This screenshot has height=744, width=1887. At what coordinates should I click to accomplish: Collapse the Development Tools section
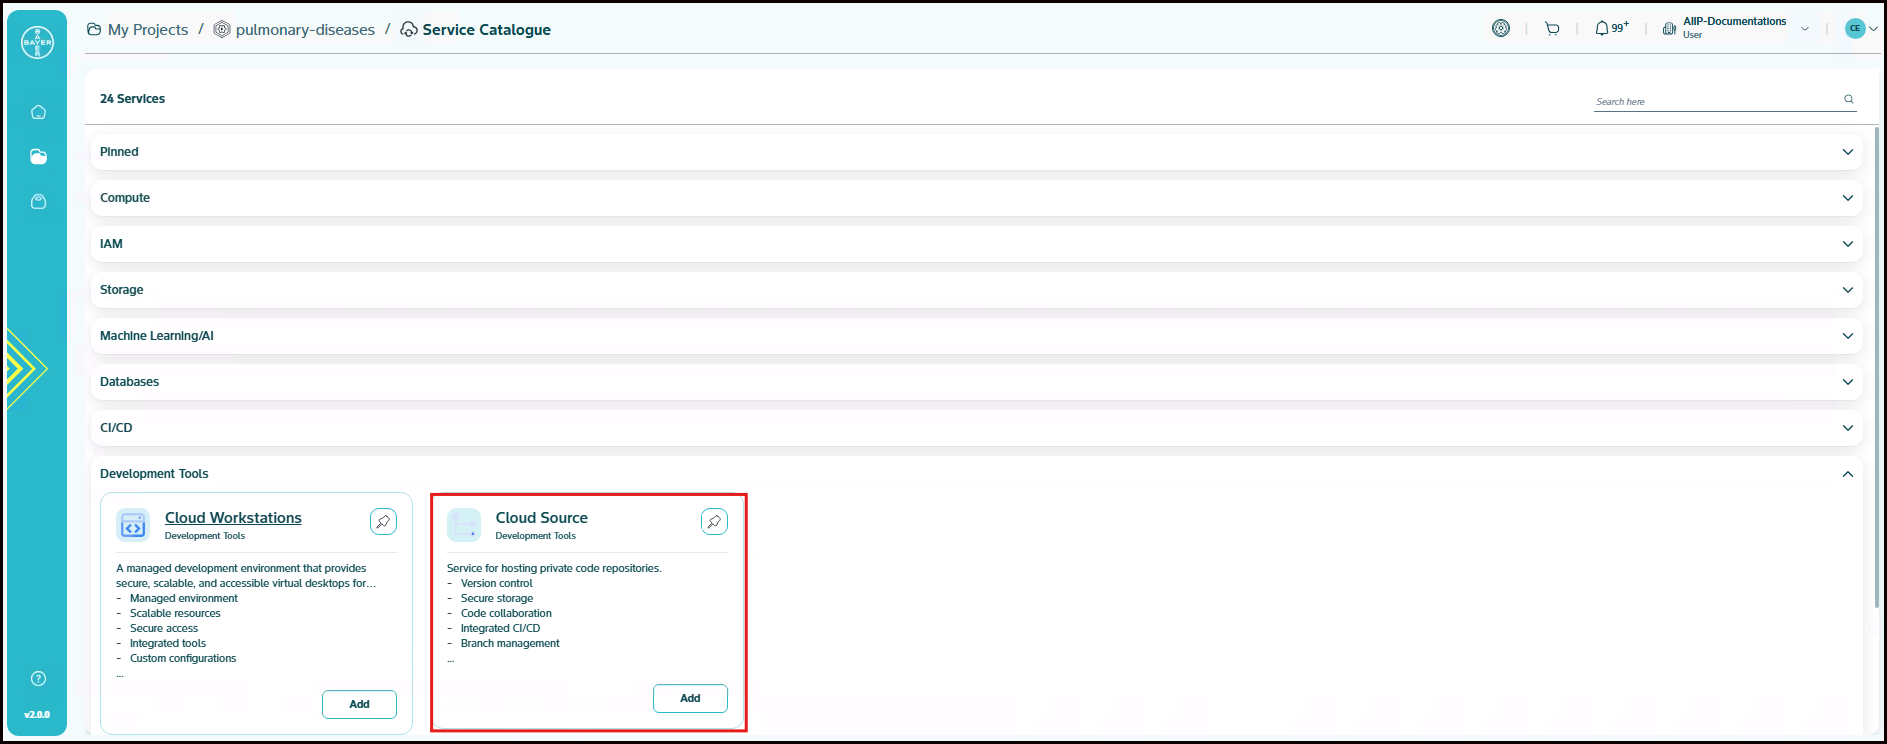pyautogui.click(x=1847, y=474)
